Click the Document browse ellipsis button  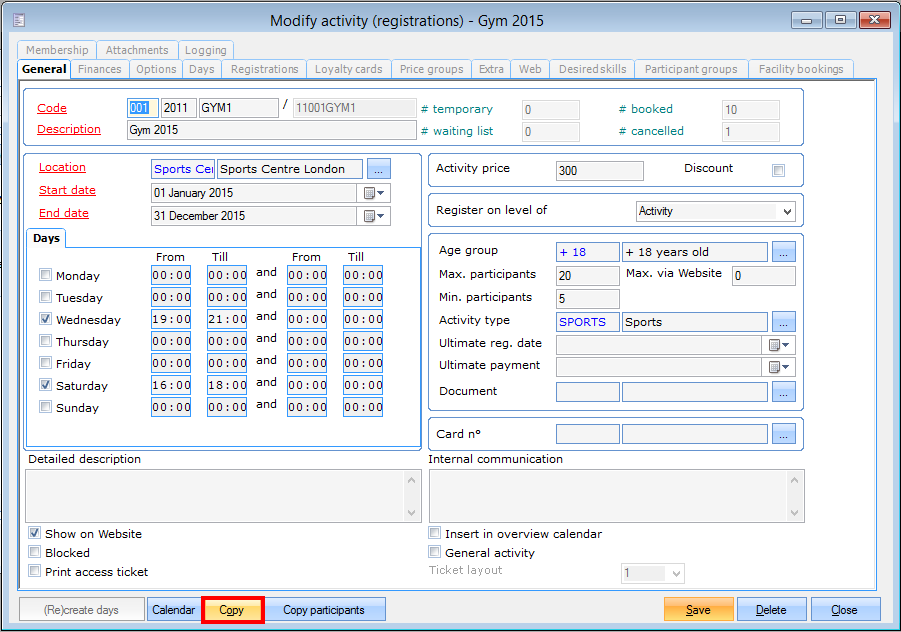pos(783,392)
